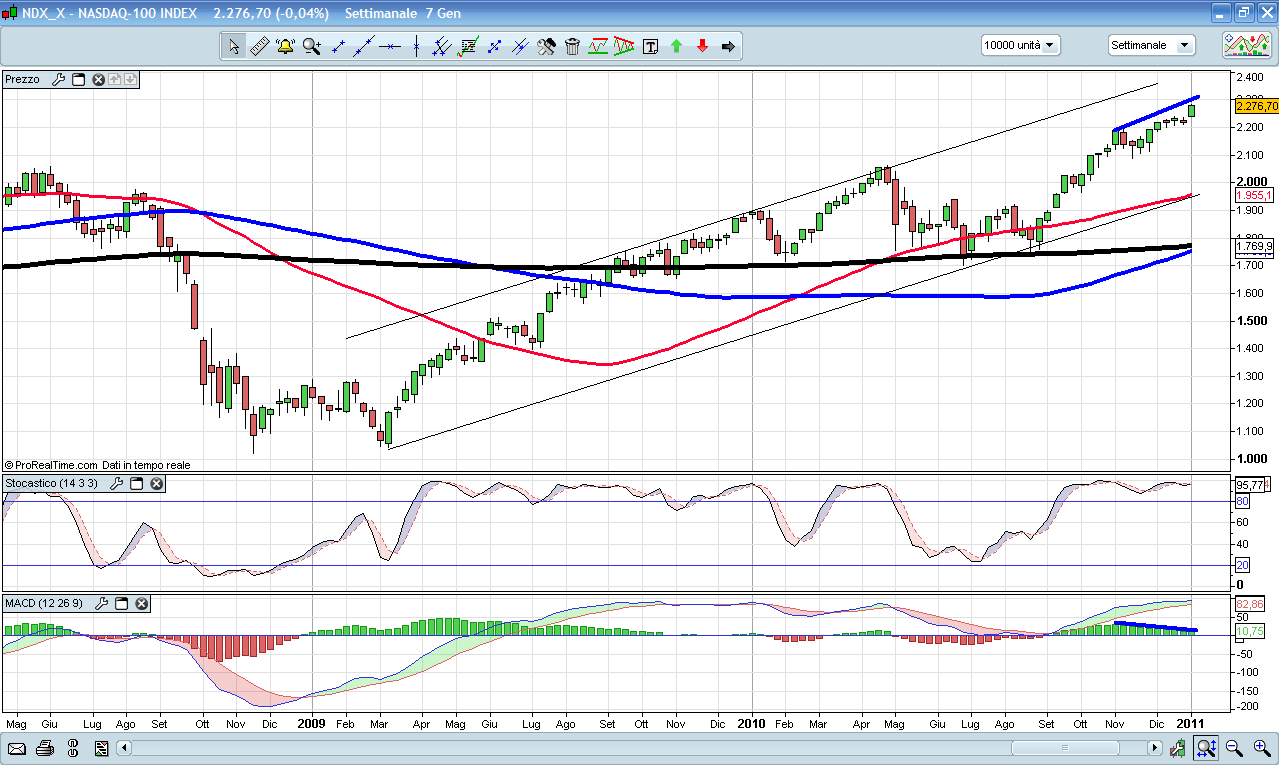
Task: Click the print chart icon
Action: tap(45, 748)
